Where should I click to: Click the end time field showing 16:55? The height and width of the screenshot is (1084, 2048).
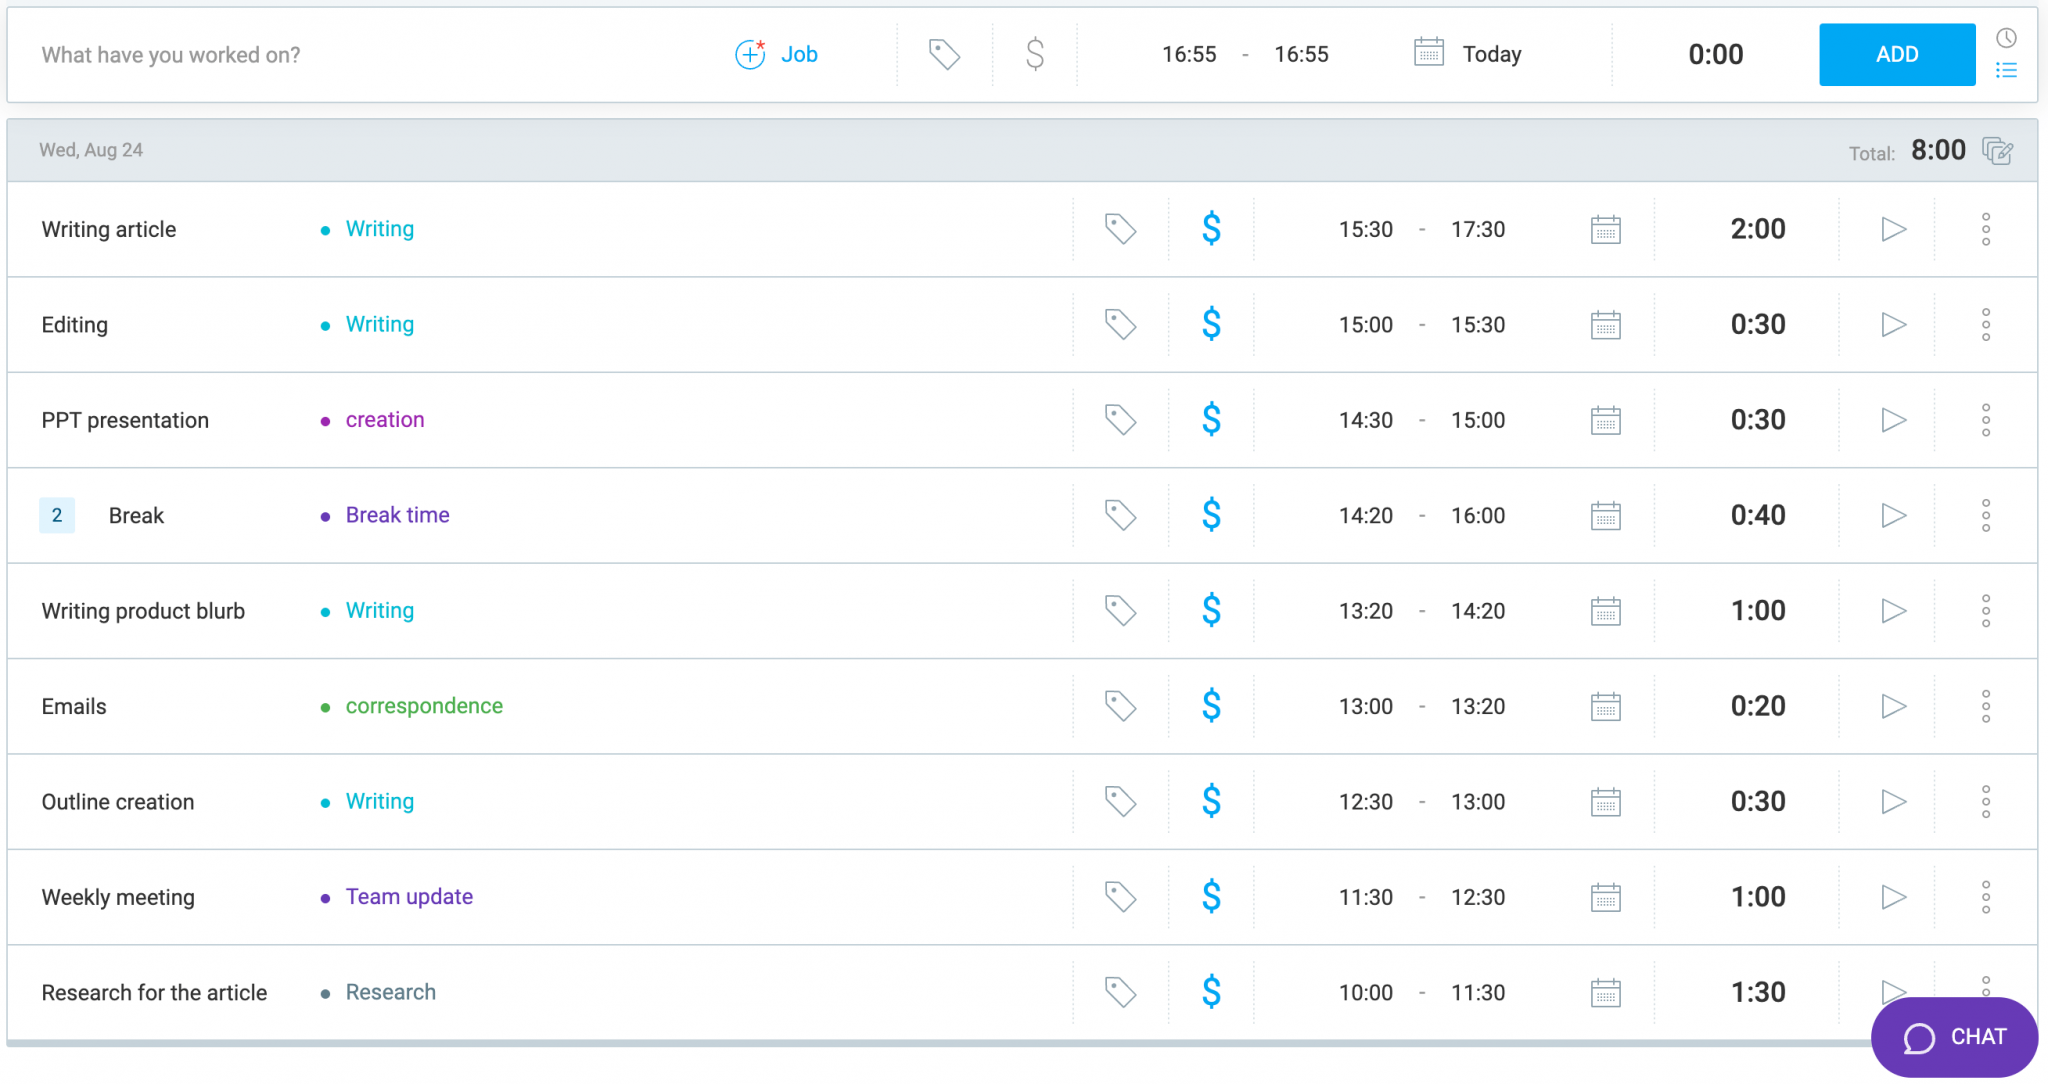(x=1300, y=54)
